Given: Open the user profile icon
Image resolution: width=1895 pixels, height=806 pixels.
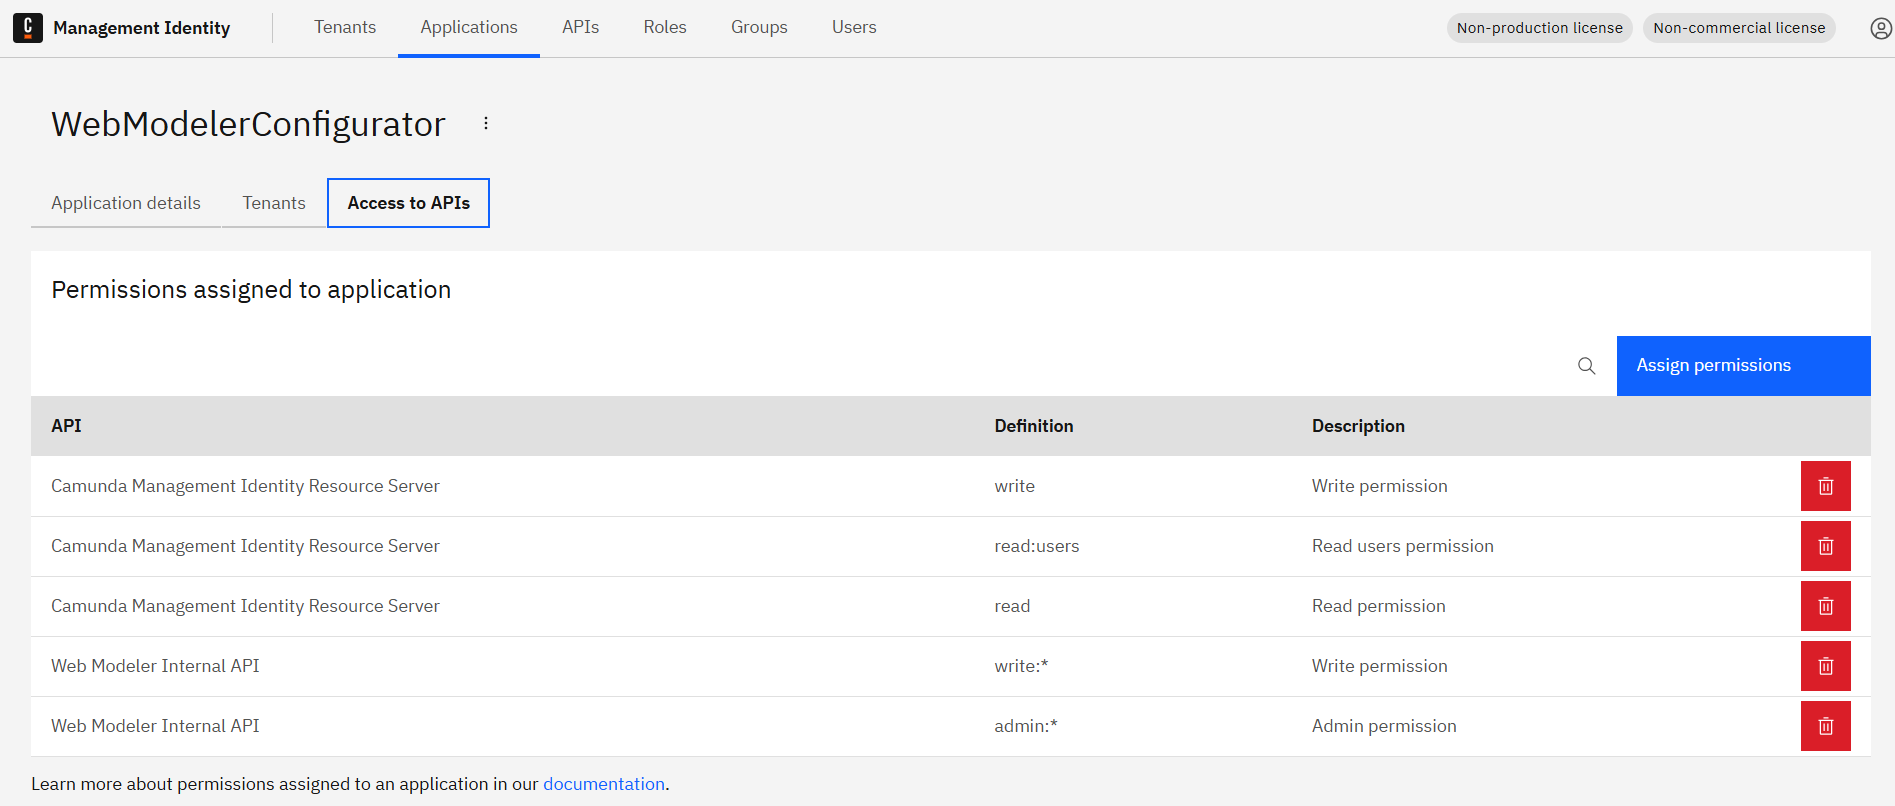Looking at the screenshot, I should [x=1880, y=28].
